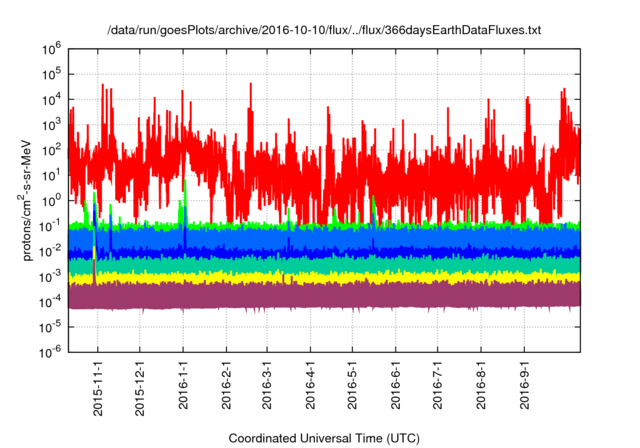Click the 10^5 y-axis tick label
640x448 pixels.
click(x=51, y=75)
